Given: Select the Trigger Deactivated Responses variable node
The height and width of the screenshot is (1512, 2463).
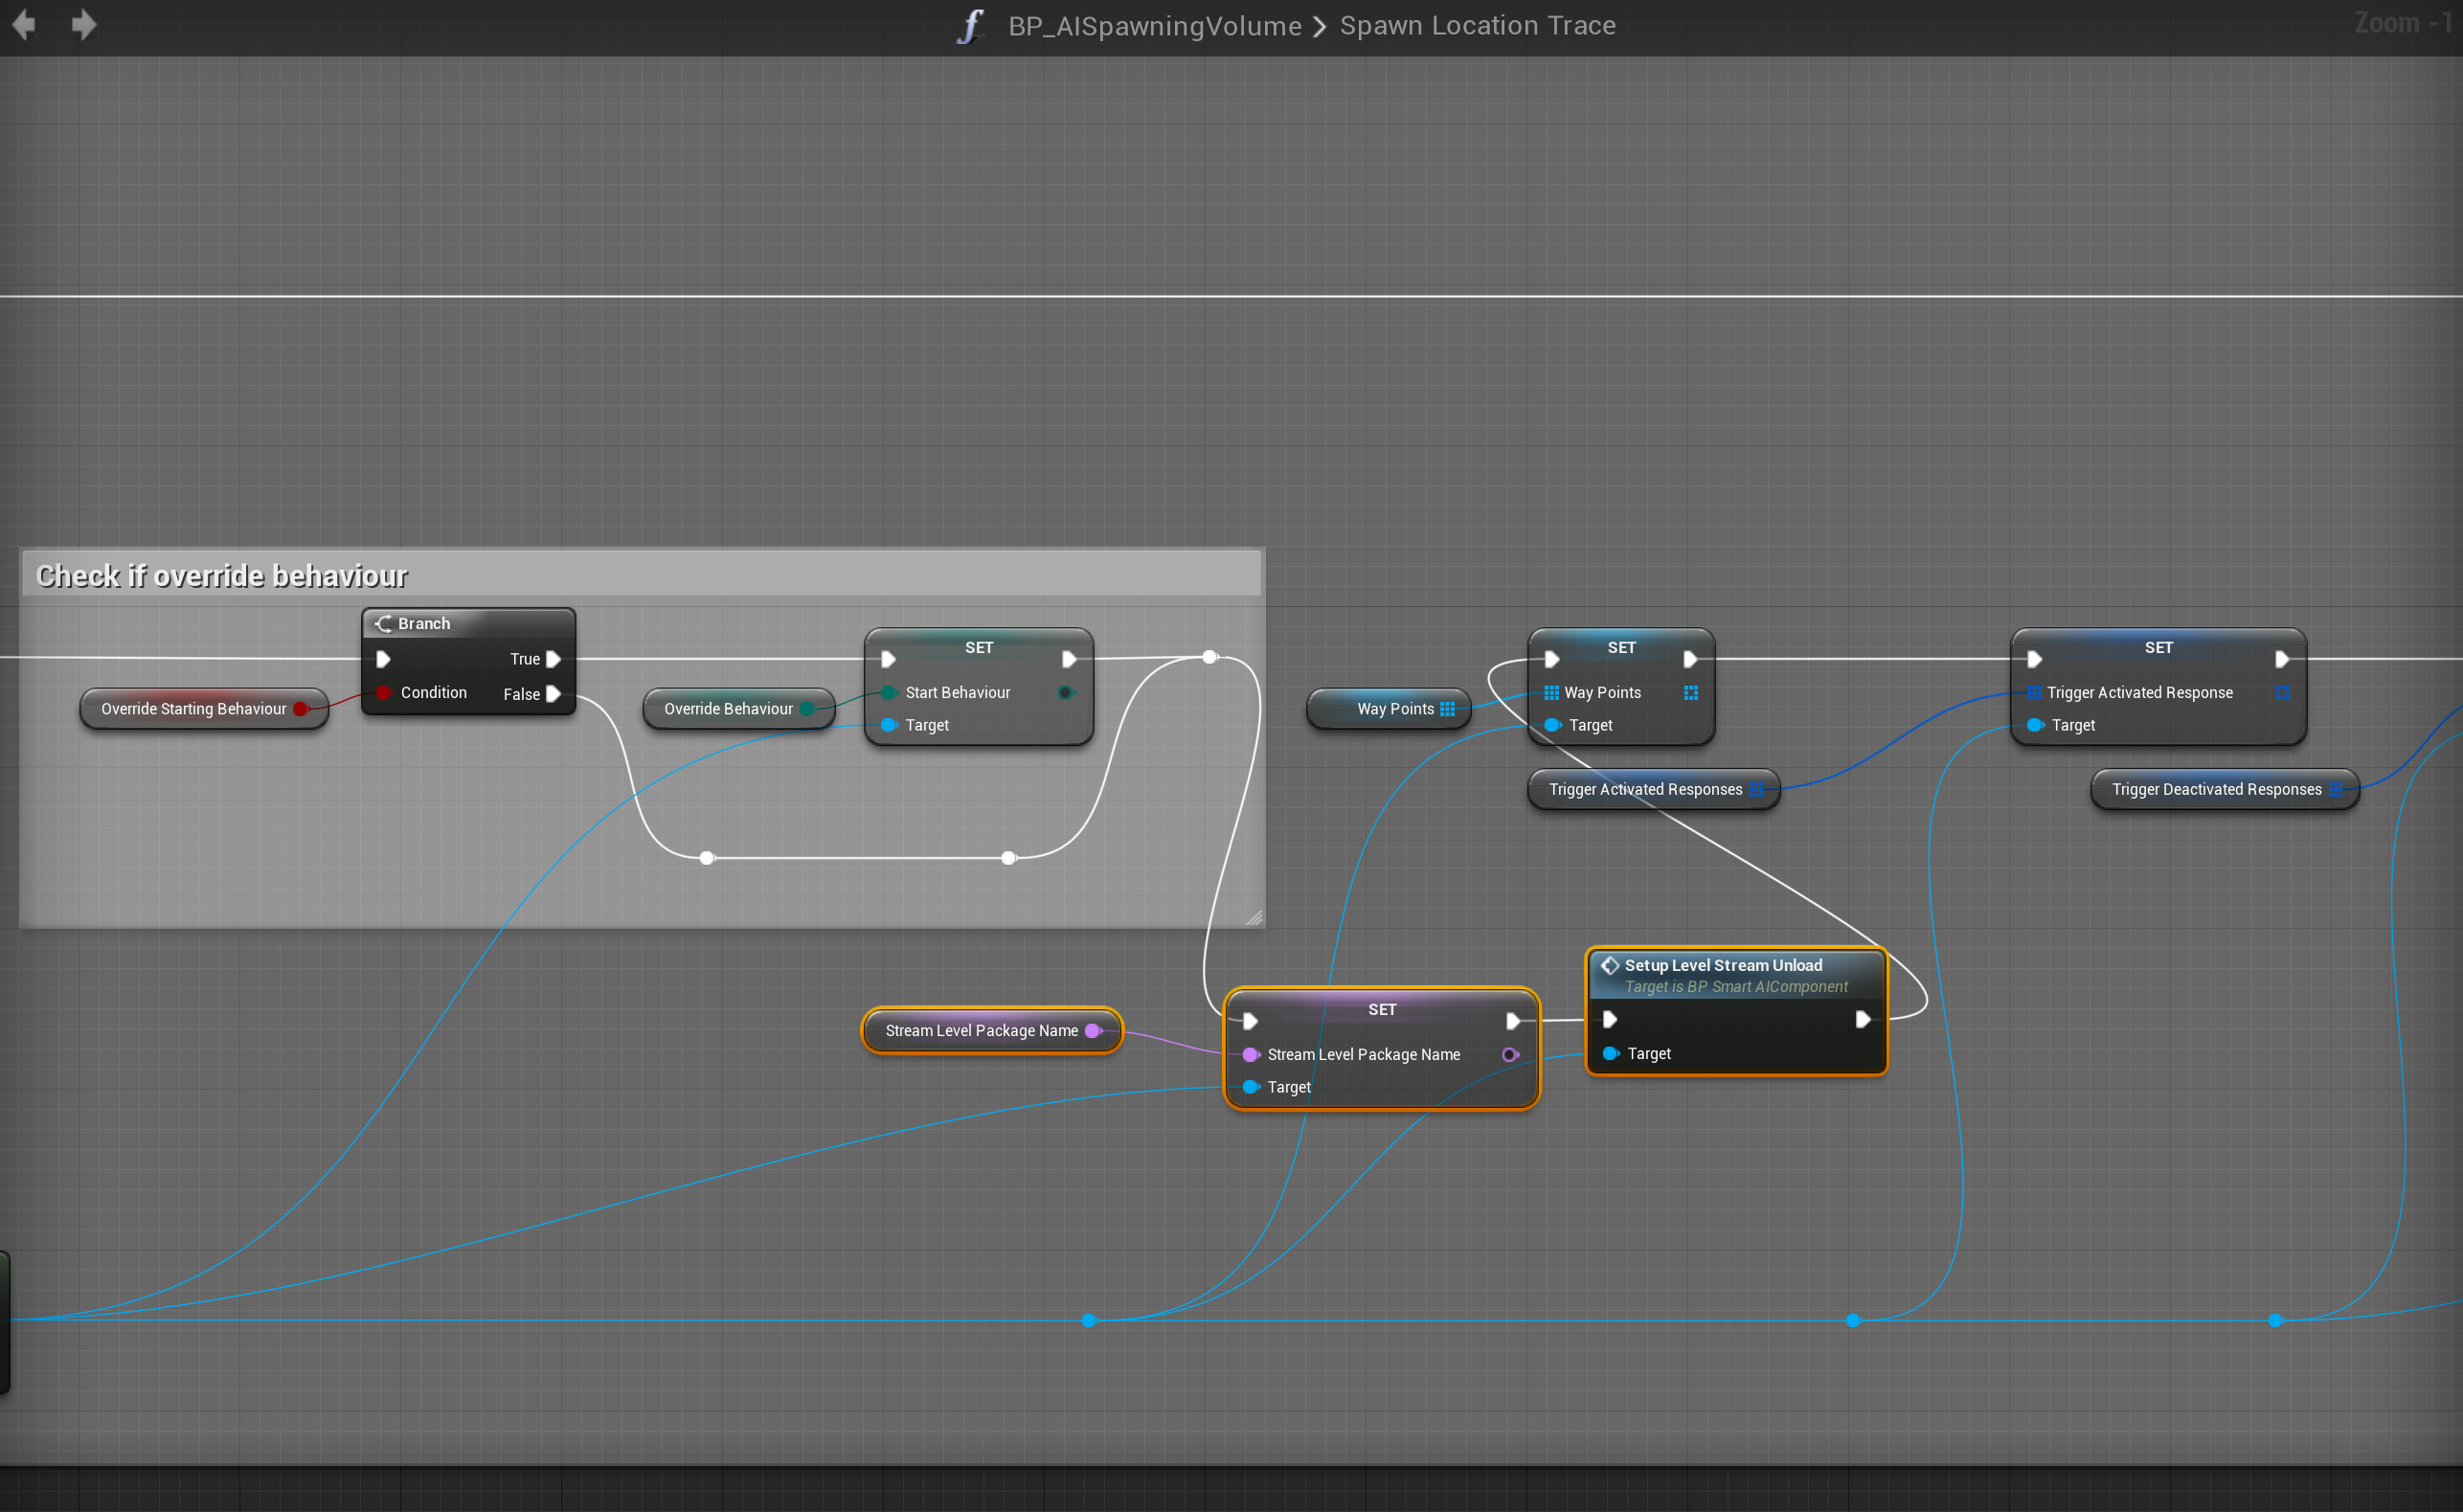Looking at the screenshot, I should click(2215, 790).
